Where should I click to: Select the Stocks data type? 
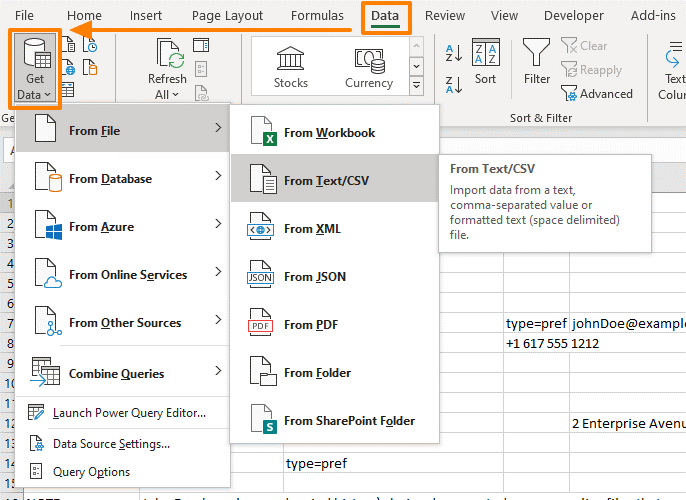tap(290, 67)
